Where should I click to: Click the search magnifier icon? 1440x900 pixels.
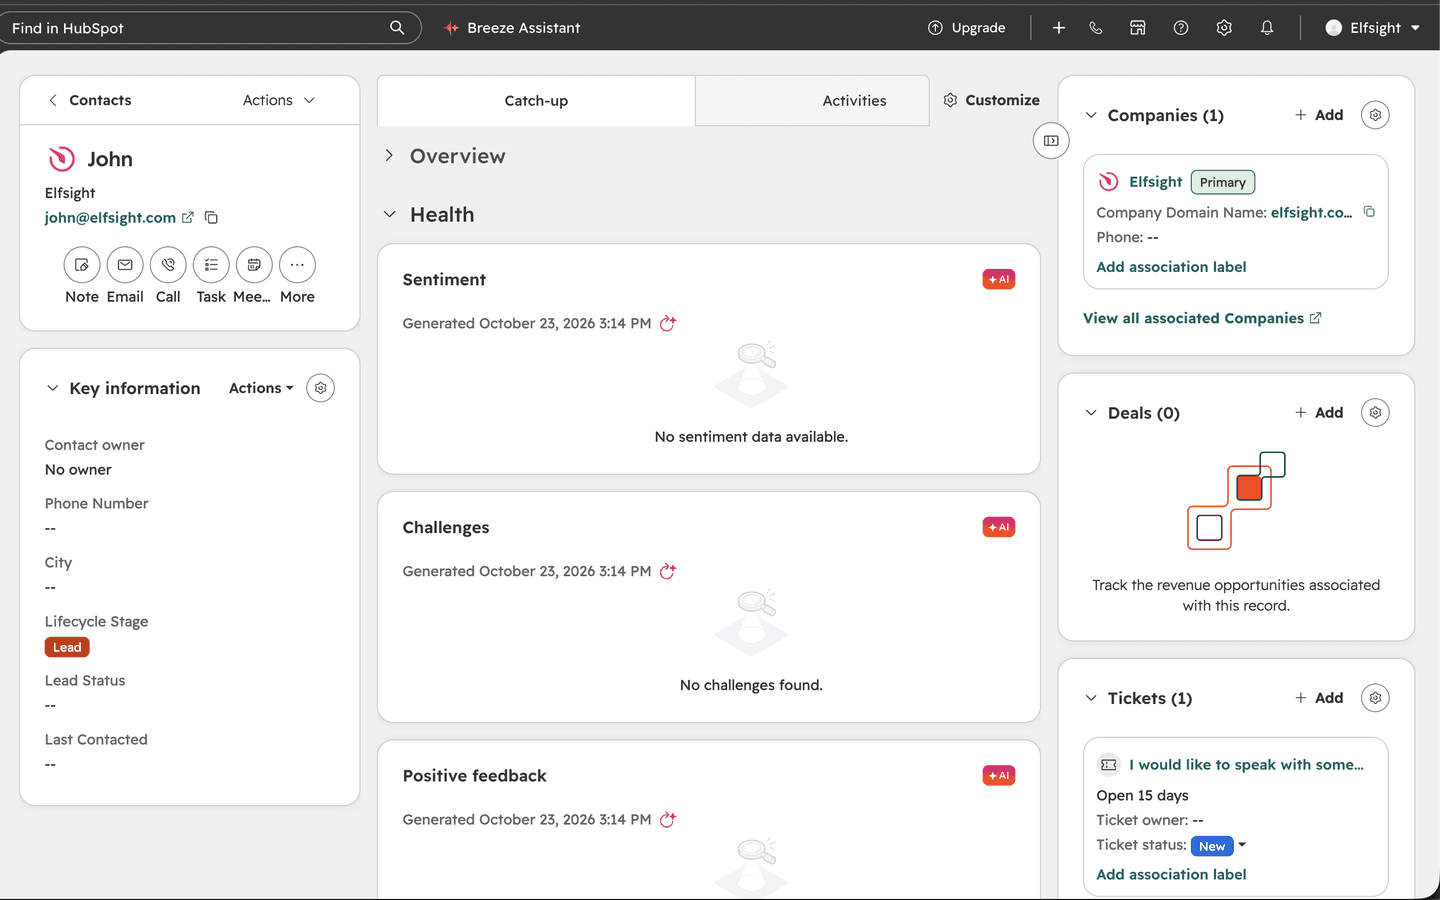tap(397, 28)
